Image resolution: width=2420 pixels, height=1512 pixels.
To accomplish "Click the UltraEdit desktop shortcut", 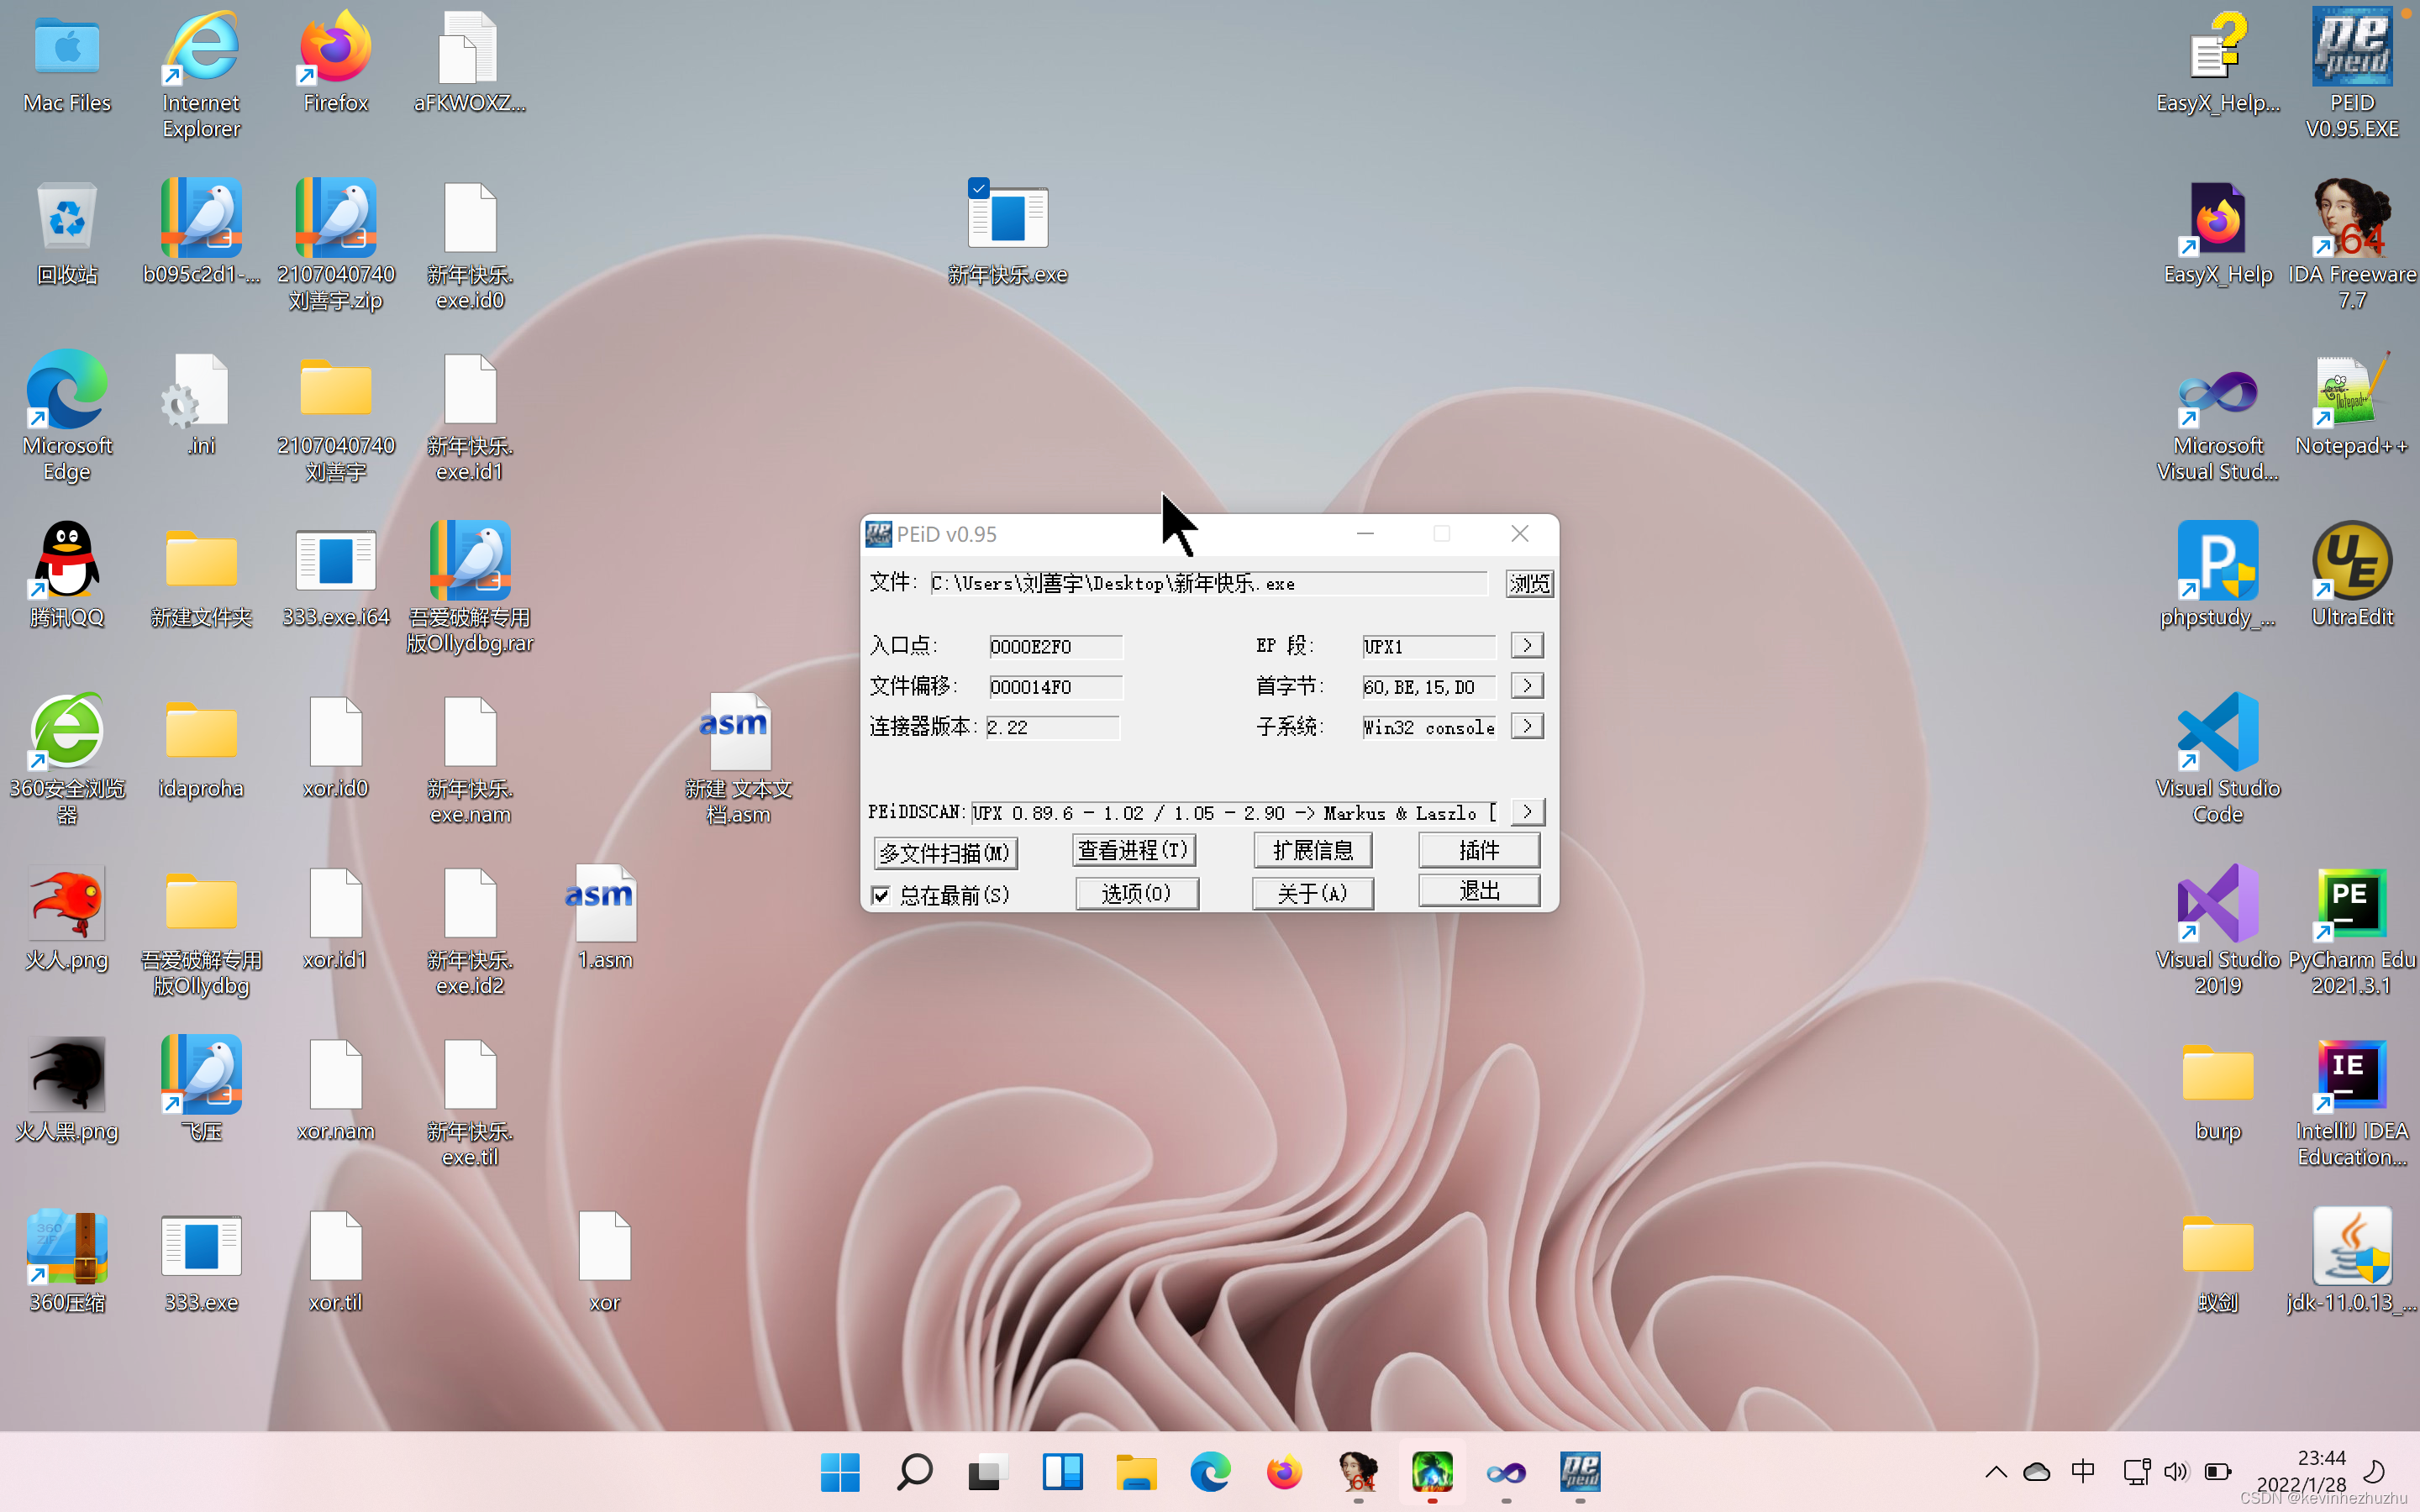I will click(2351, 562).
